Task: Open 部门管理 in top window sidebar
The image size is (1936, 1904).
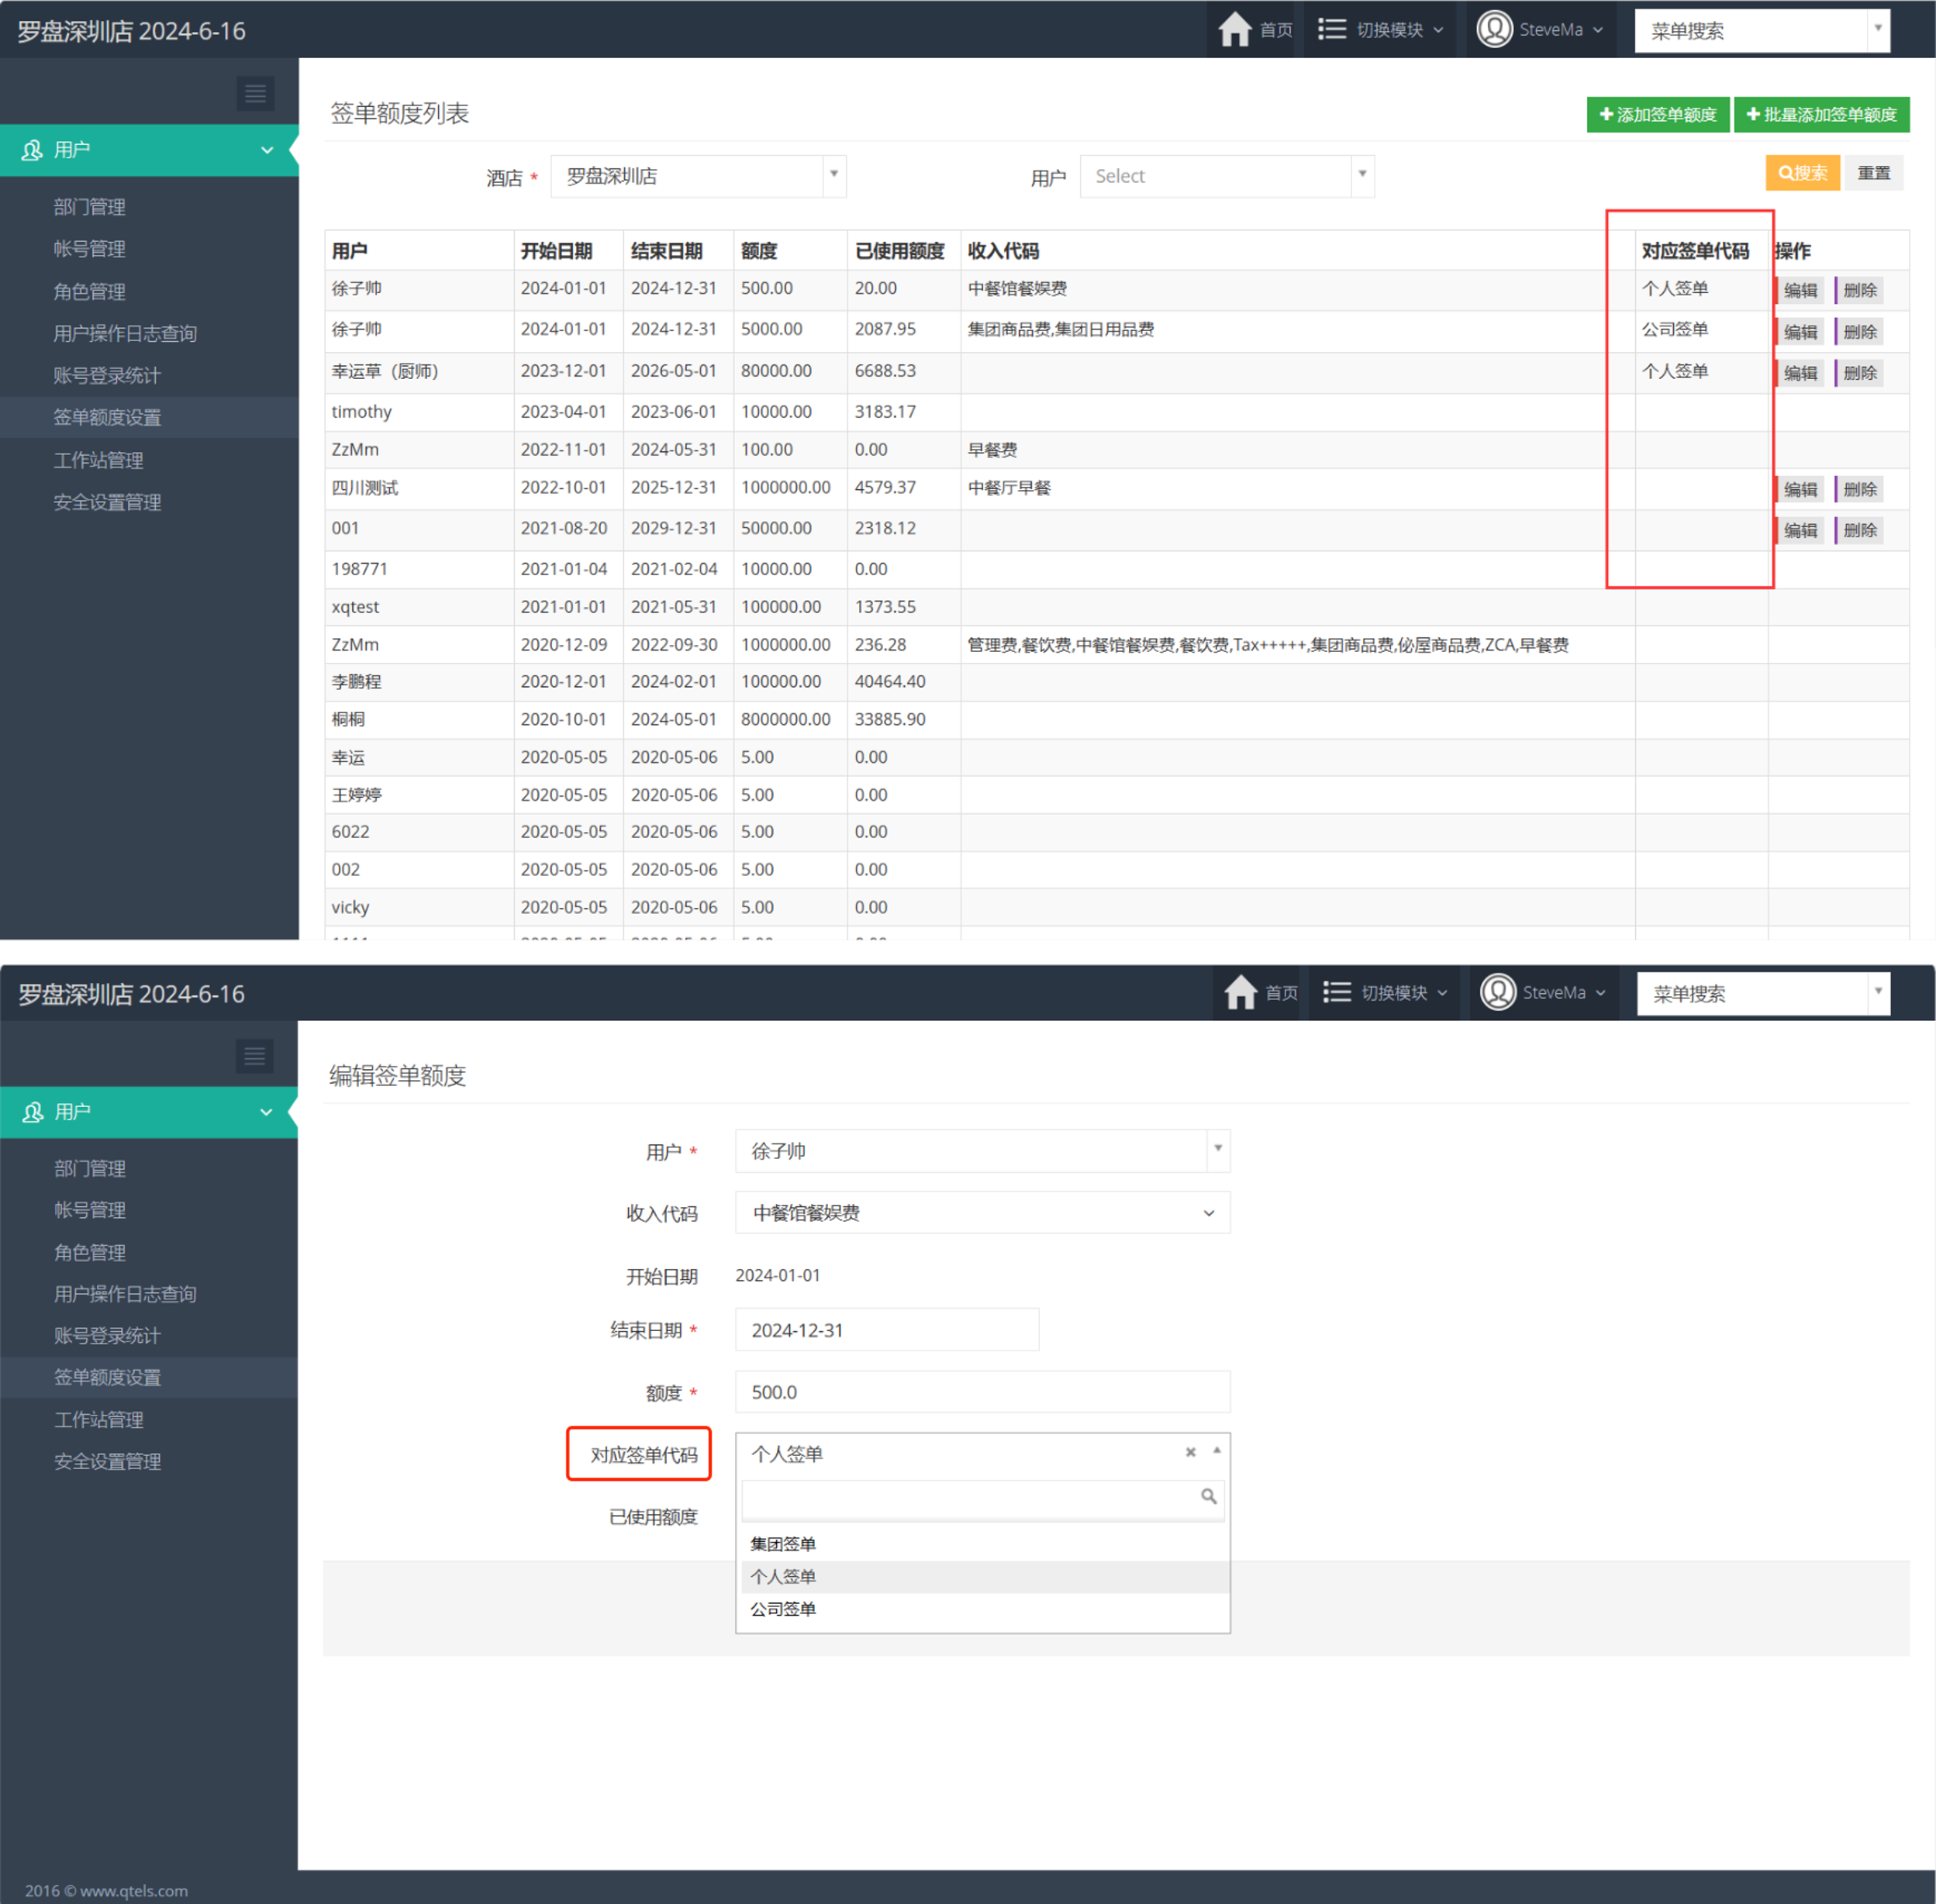Action: click(89, 207)
